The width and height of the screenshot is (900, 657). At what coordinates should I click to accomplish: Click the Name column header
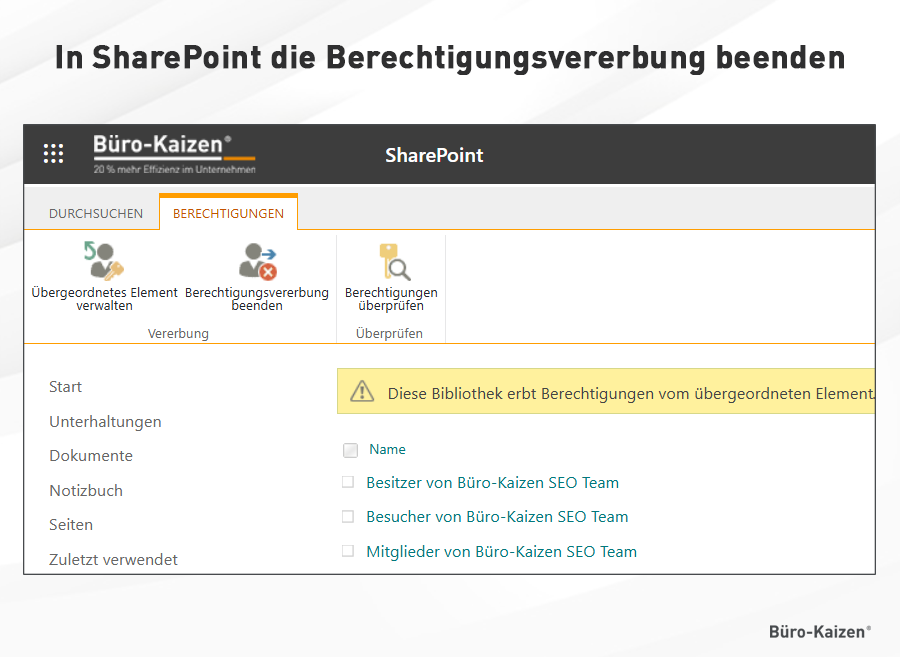(x=387, y=449)
